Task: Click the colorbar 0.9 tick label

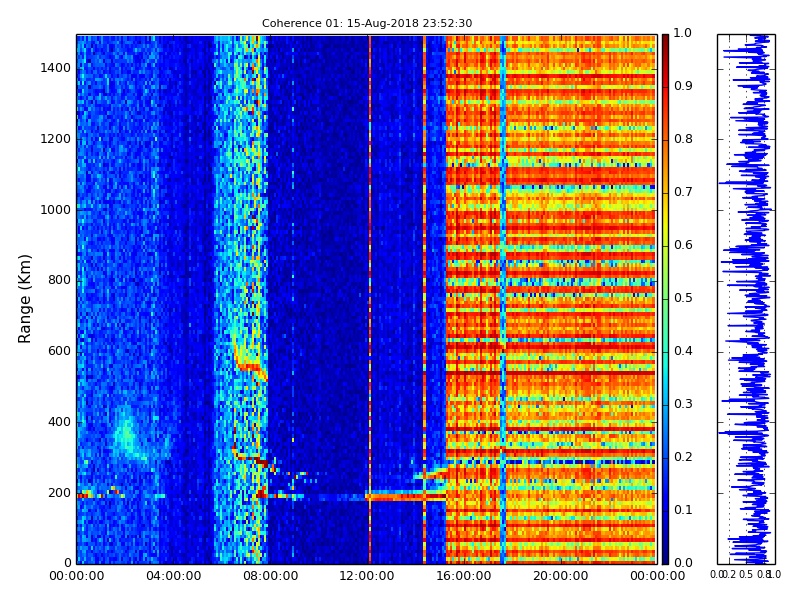Action: (x=683, y=86)
